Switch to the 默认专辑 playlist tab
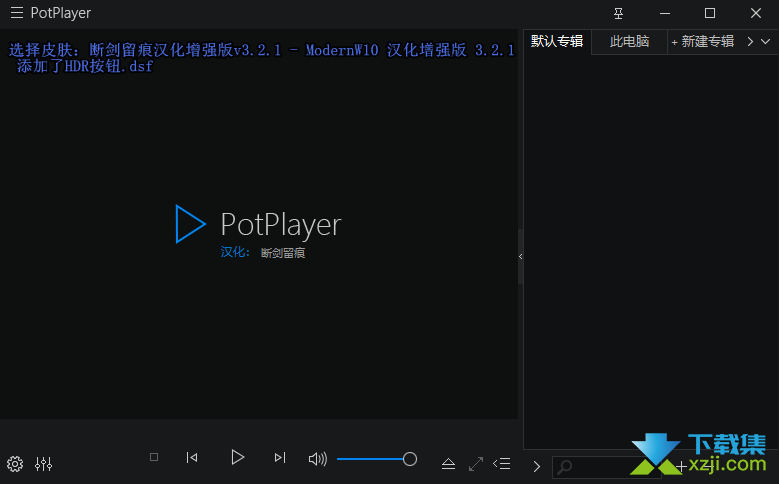 (557, 41)
